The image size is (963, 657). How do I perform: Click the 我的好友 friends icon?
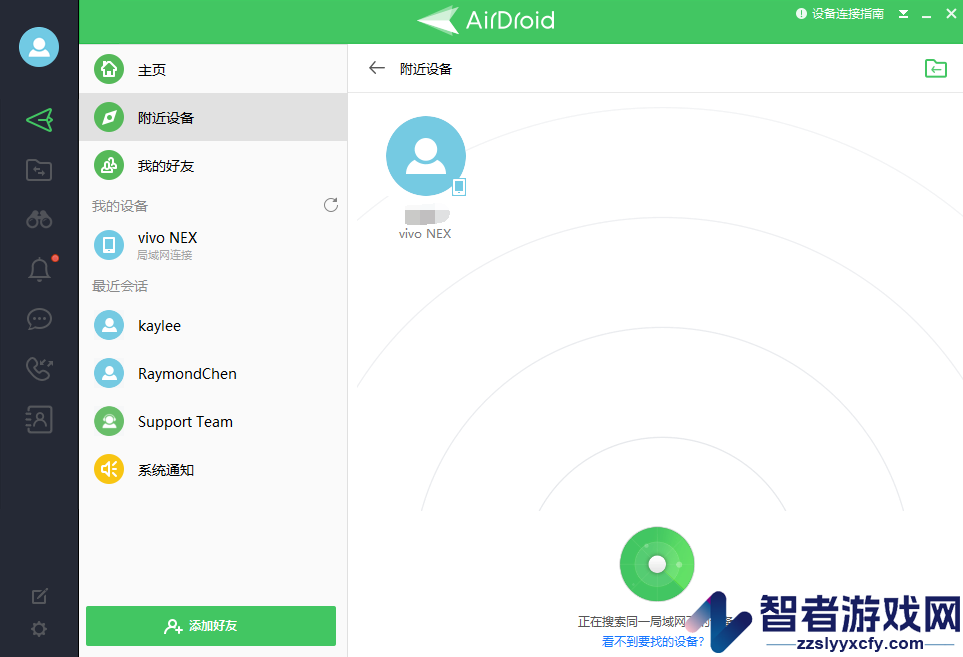pyautogui.click(x=109, y=166)
